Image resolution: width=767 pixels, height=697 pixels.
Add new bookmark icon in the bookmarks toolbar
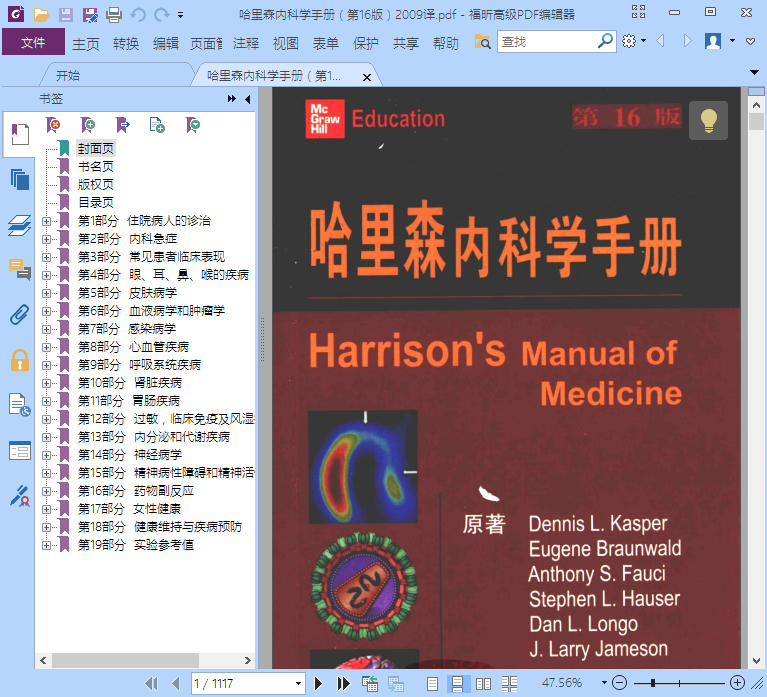[88, 125]
